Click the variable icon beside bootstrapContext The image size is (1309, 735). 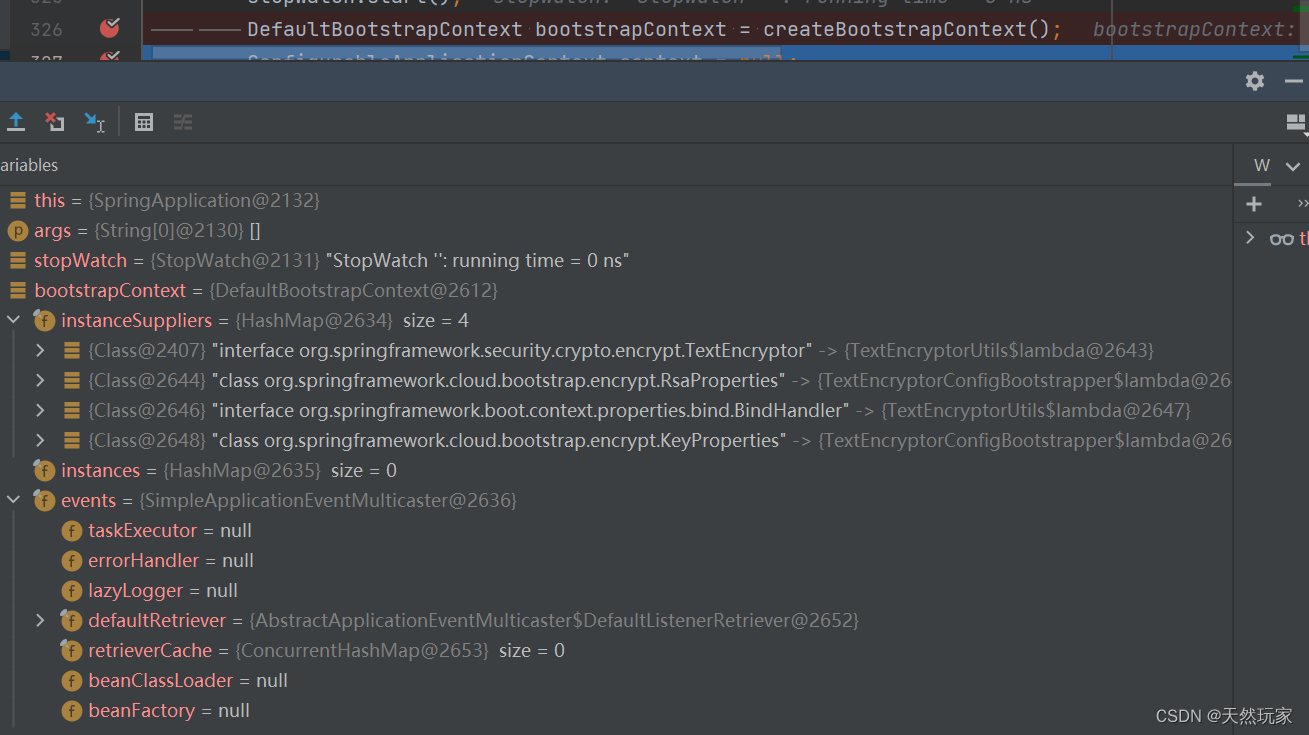[17, 290]
